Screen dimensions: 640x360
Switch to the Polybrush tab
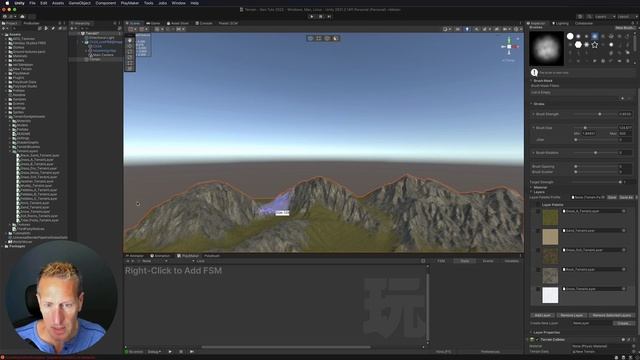pyautogui.click(x=212, y=256)
